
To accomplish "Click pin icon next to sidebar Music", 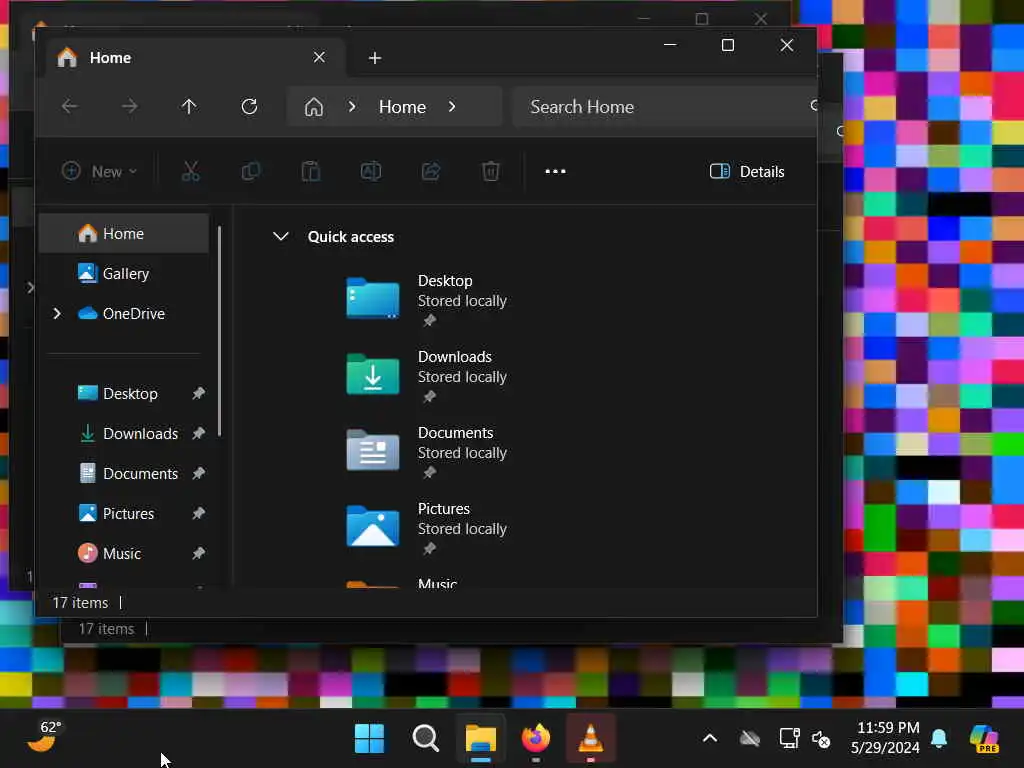I will click(x=199, y=553).
